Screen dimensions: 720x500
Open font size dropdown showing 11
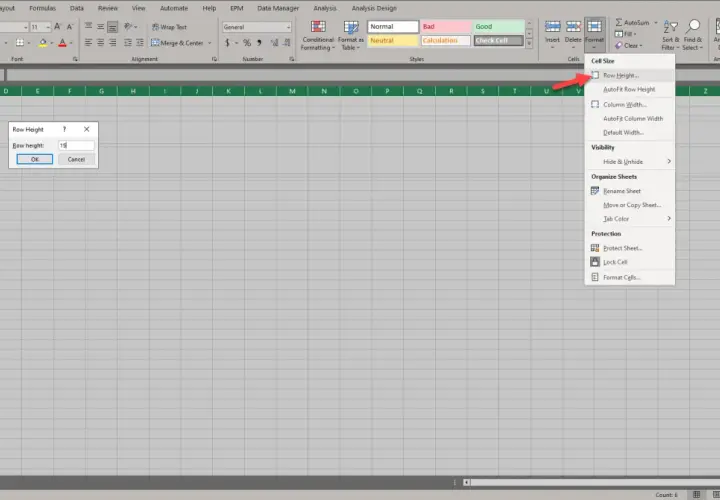(48, 28)
